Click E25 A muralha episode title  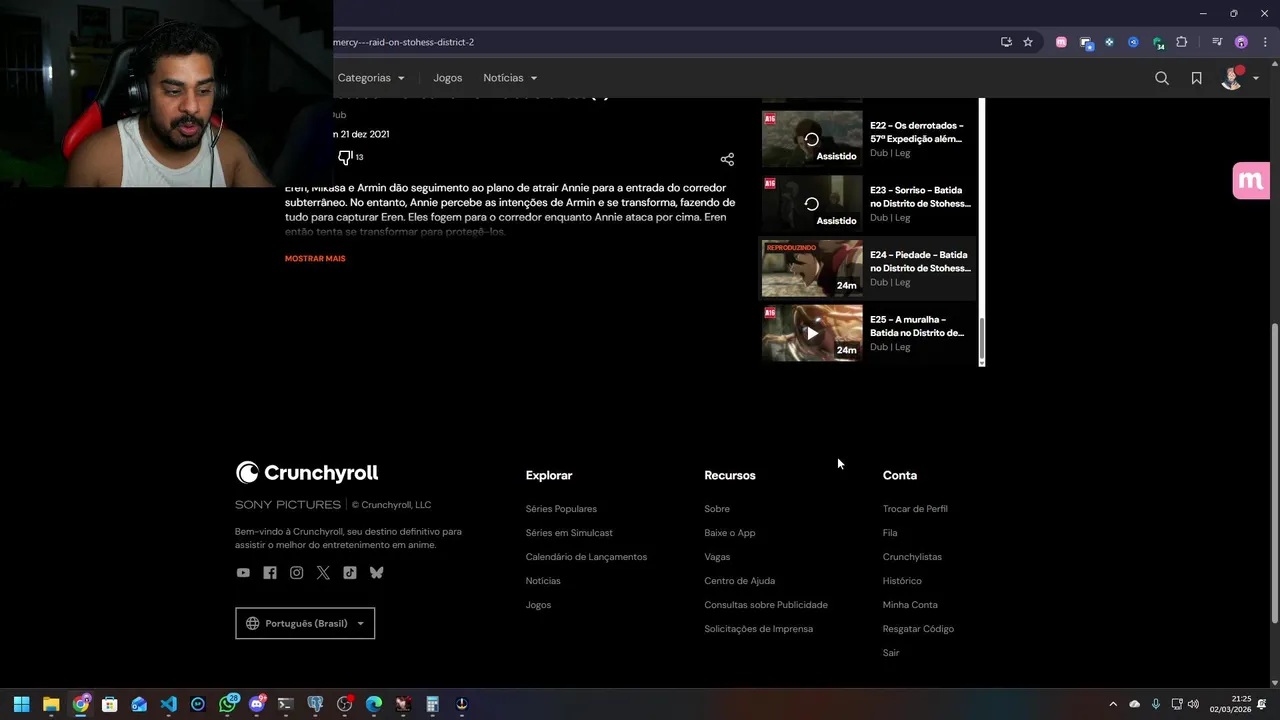(918, 326)
